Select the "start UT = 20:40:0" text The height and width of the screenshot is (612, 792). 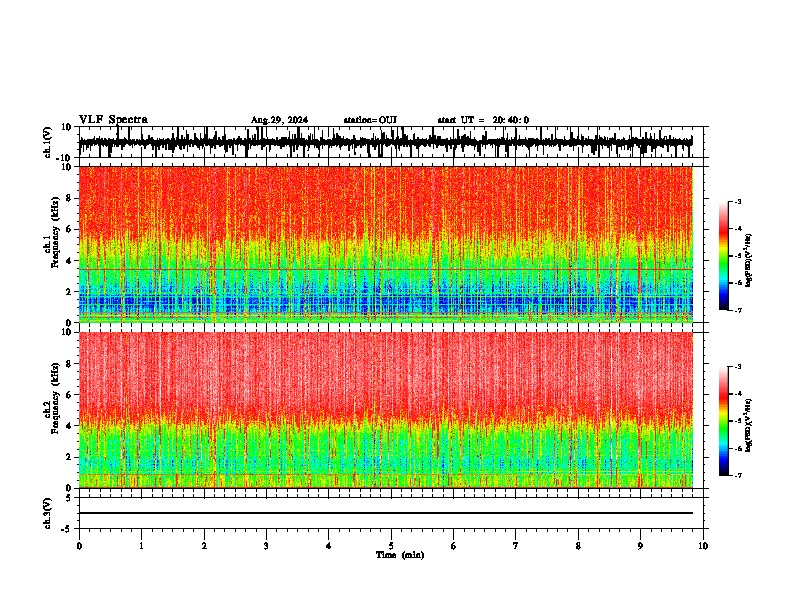483,120
